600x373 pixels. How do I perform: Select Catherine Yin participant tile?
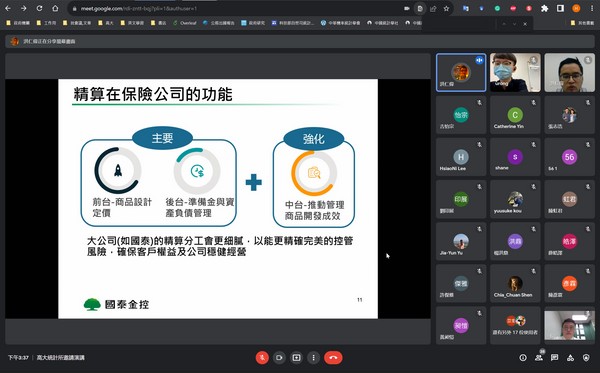pyautogui.click(x=515, y=115)
